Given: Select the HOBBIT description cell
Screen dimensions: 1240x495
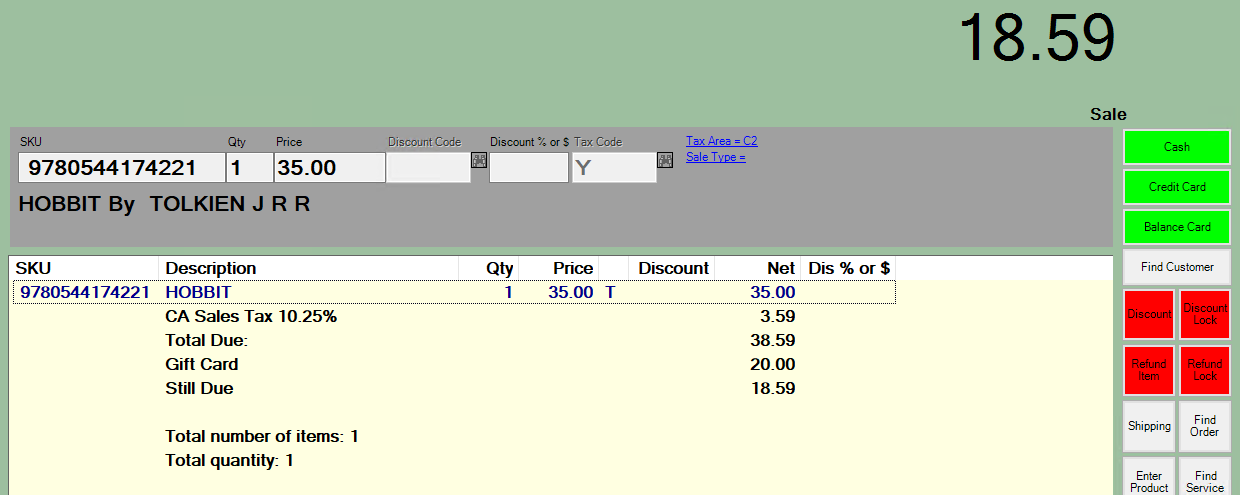Looking at the screenshot, I should [198, 292].
